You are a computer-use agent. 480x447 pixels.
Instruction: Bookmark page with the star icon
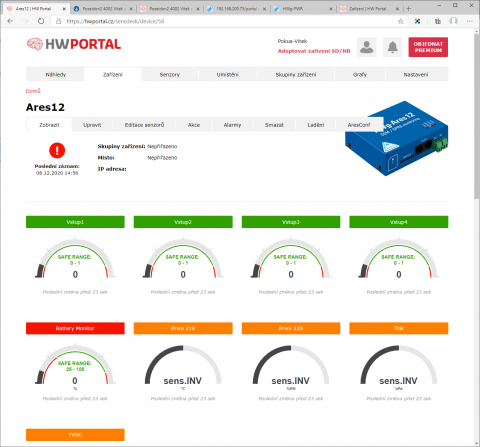[x=400, y=21]
